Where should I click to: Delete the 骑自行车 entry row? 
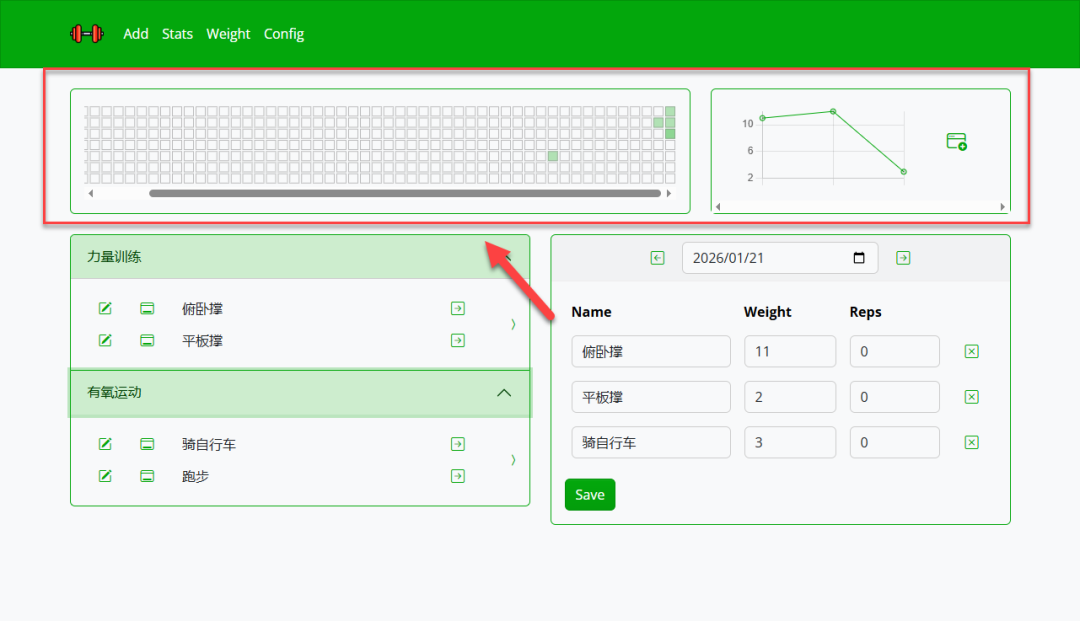click(971, 443)
